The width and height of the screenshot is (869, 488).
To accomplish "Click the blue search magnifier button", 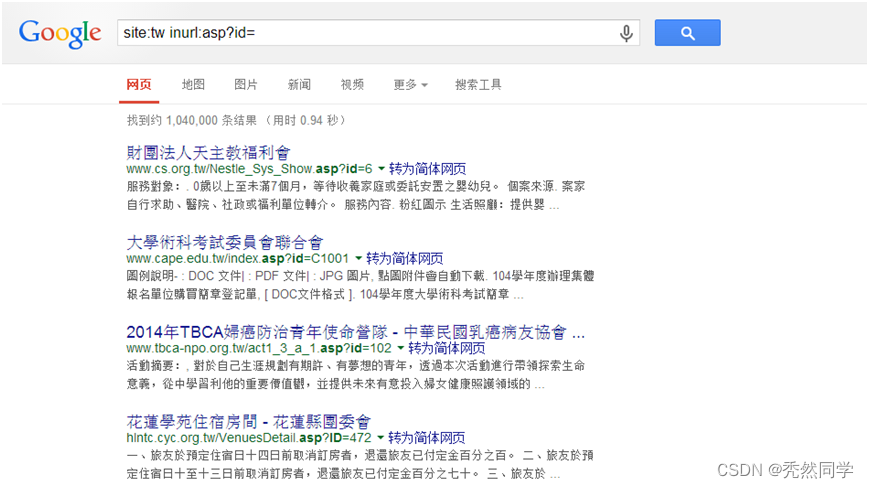I will (x=687, y=33).
